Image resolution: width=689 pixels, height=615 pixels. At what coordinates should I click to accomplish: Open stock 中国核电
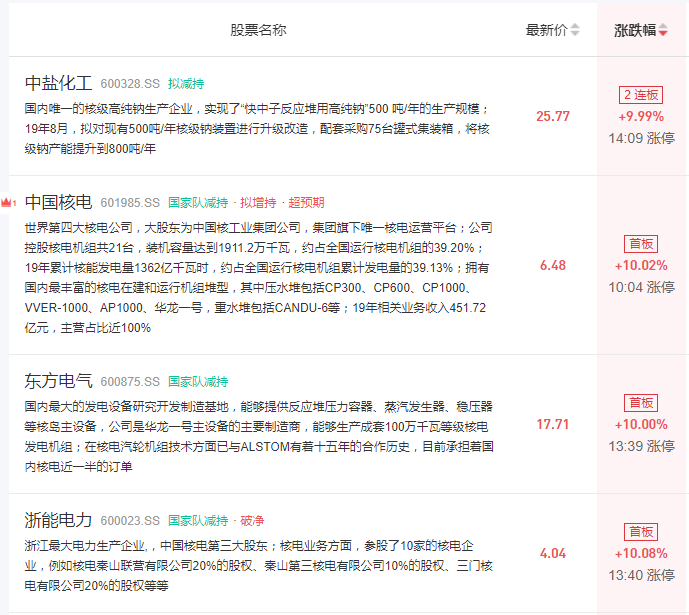(x=58, y=202)
